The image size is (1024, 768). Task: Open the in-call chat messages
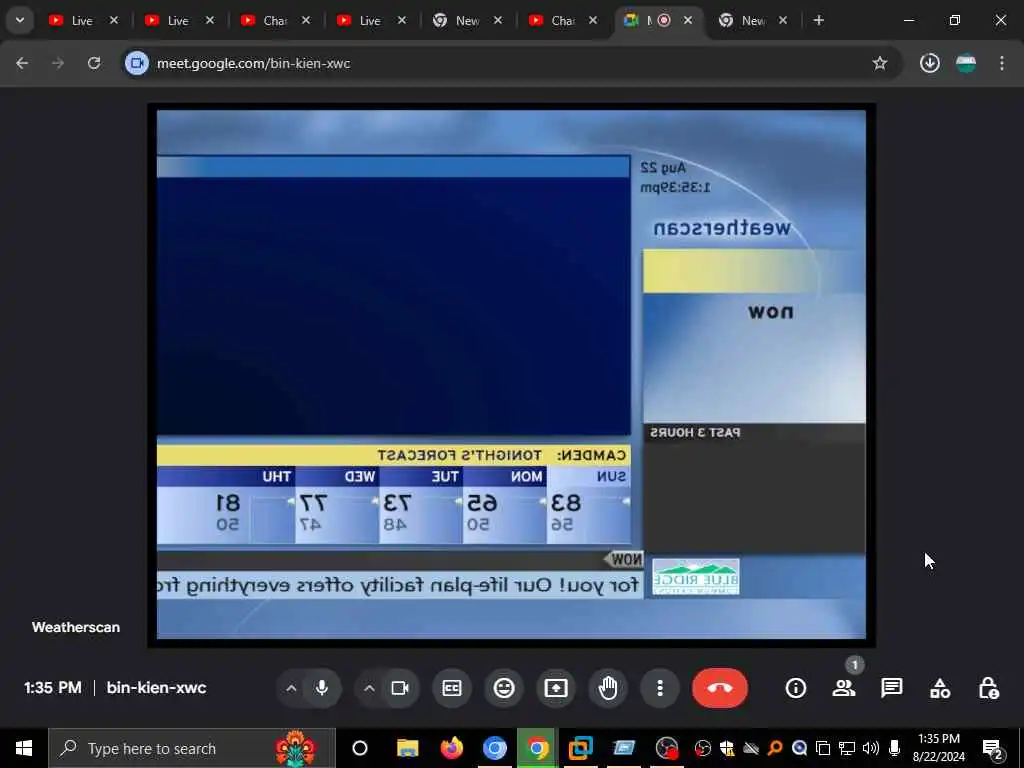pos(891,688)
